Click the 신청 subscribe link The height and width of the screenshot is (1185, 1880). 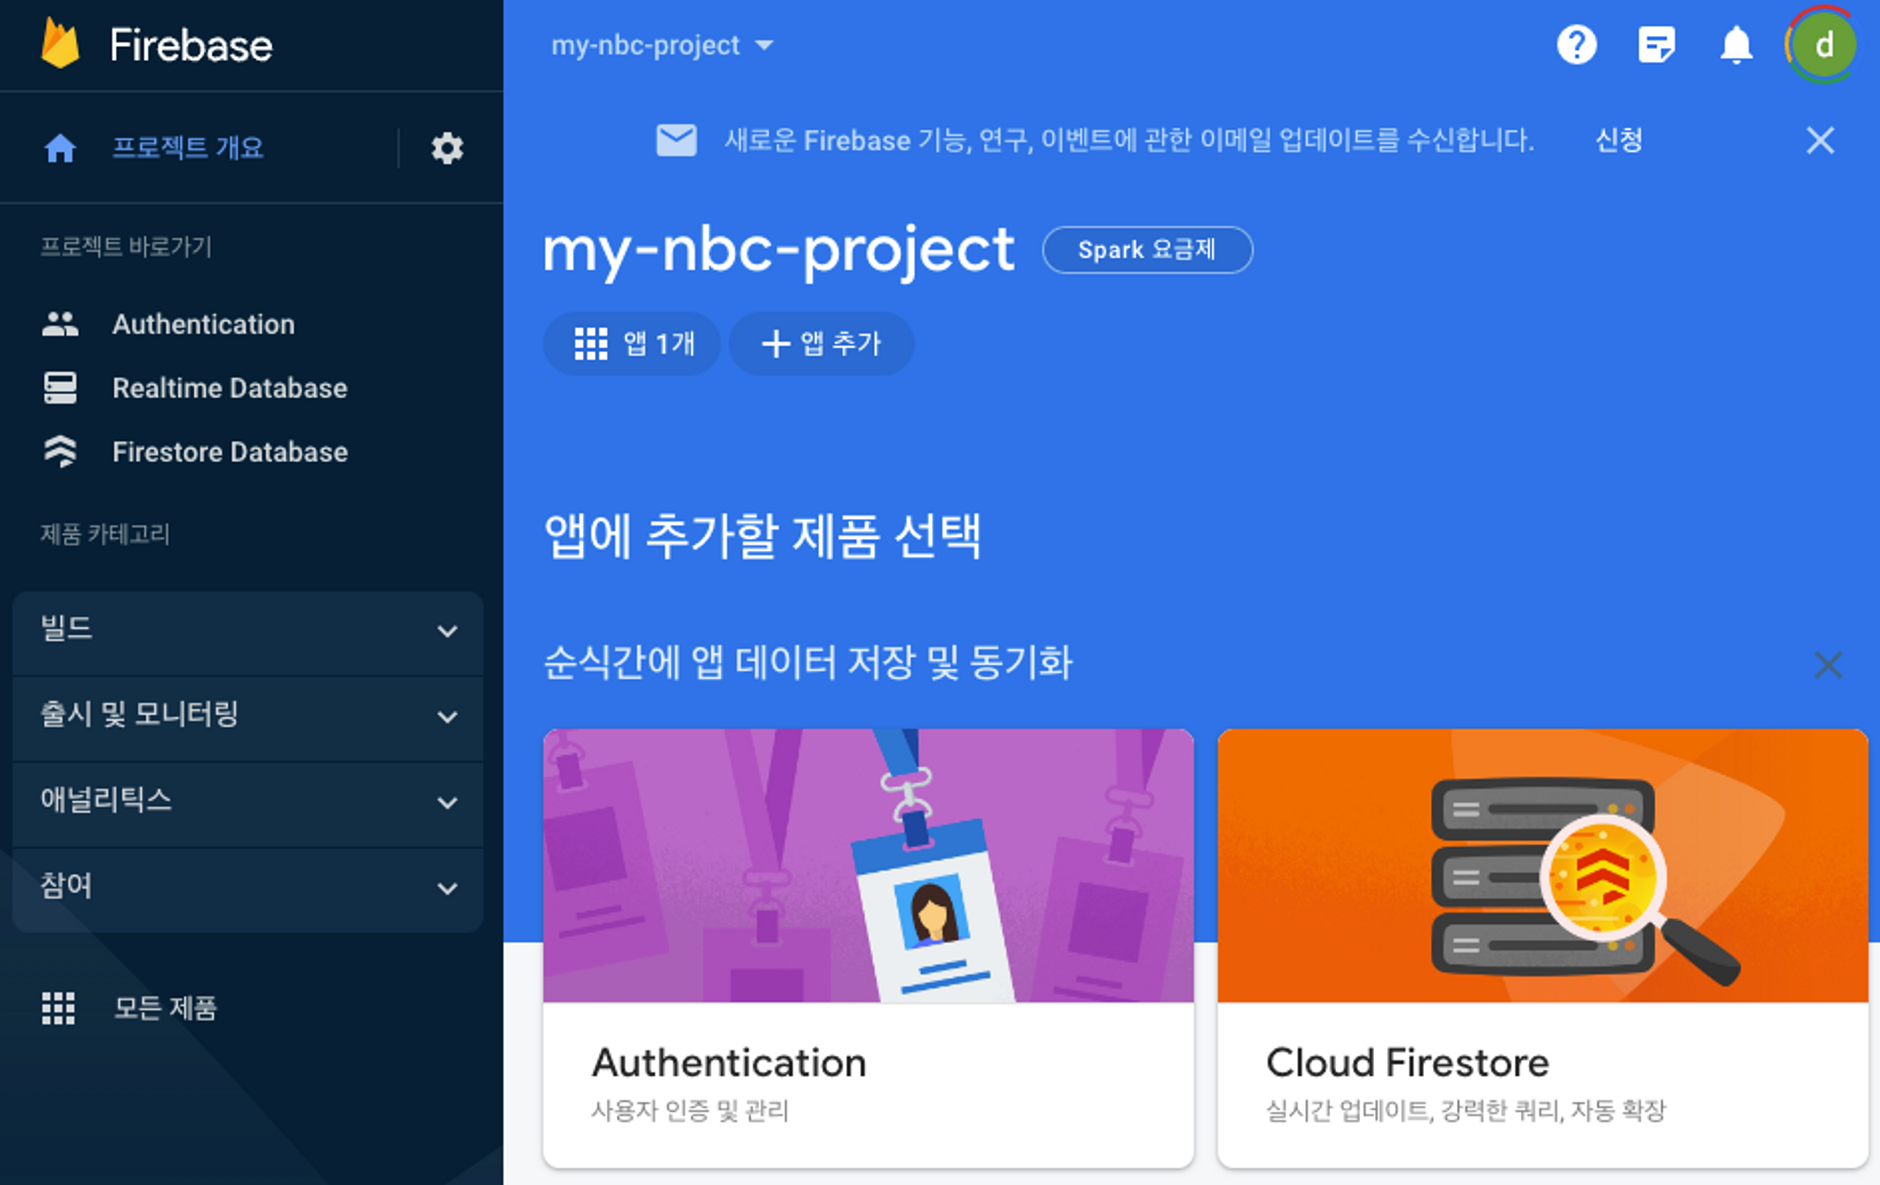pyautogui.click(x=1618, y=140)
